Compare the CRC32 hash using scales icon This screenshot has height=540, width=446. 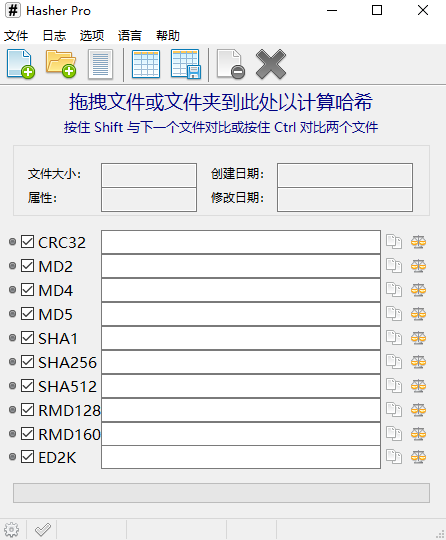point(418,242)
